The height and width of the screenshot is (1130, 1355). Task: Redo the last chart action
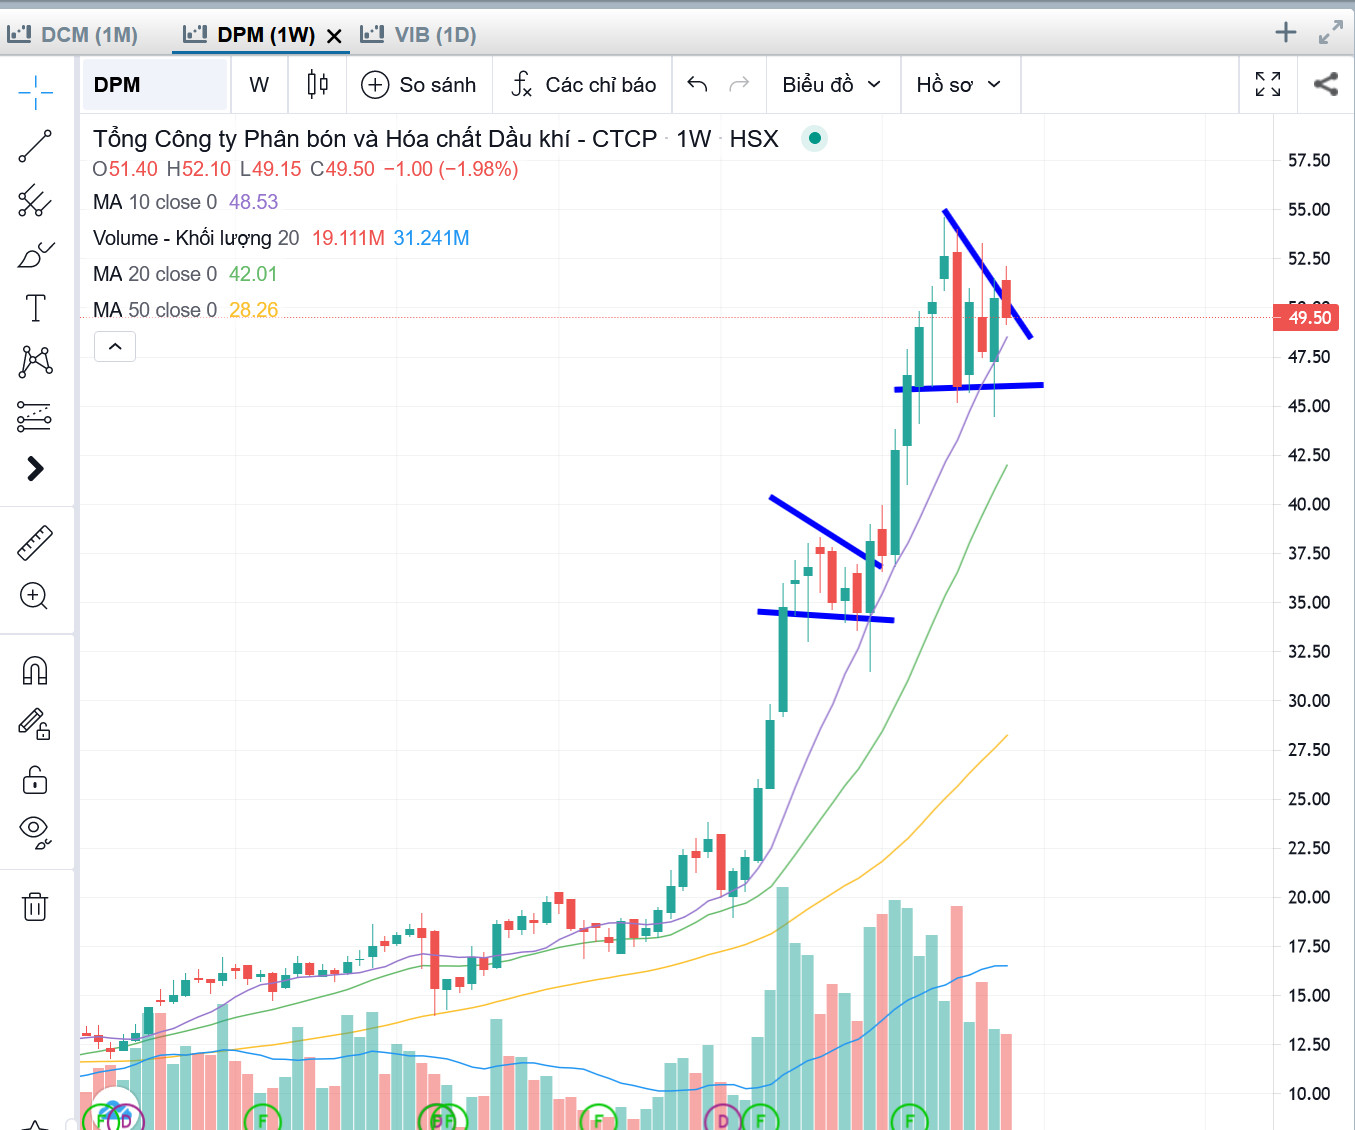click(740, 85)
